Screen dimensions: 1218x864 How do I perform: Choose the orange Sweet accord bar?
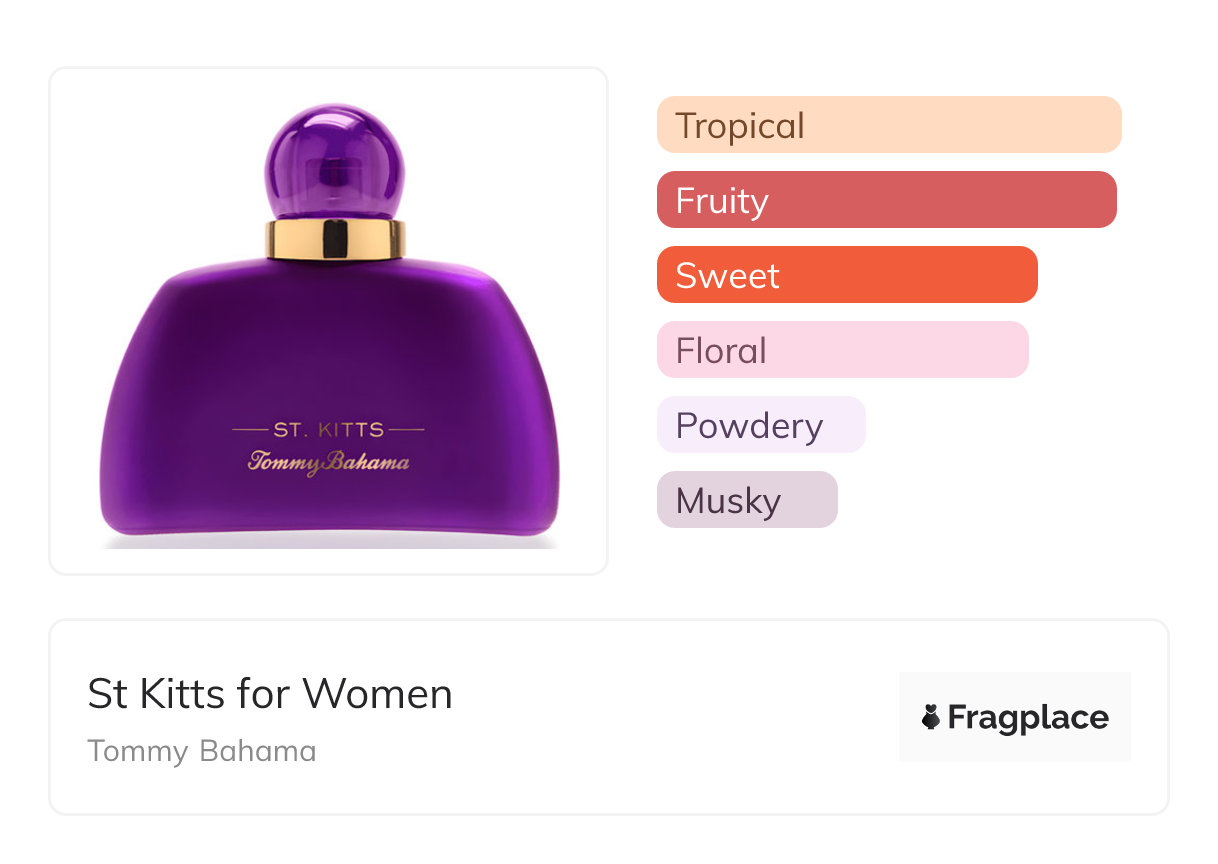[847, 275]
